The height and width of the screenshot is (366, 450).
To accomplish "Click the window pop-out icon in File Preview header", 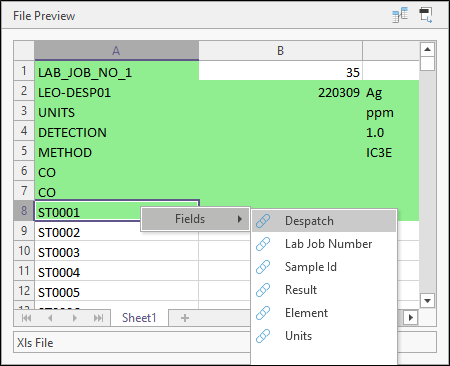I will point(426,15).
